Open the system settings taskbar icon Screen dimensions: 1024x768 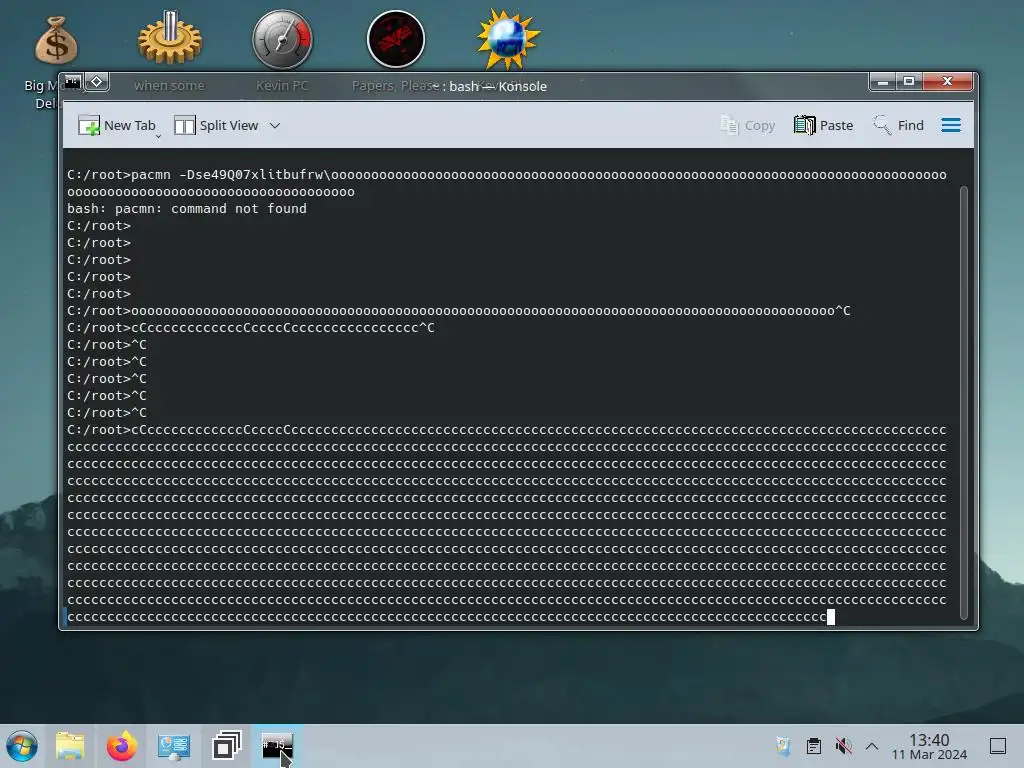174,746
